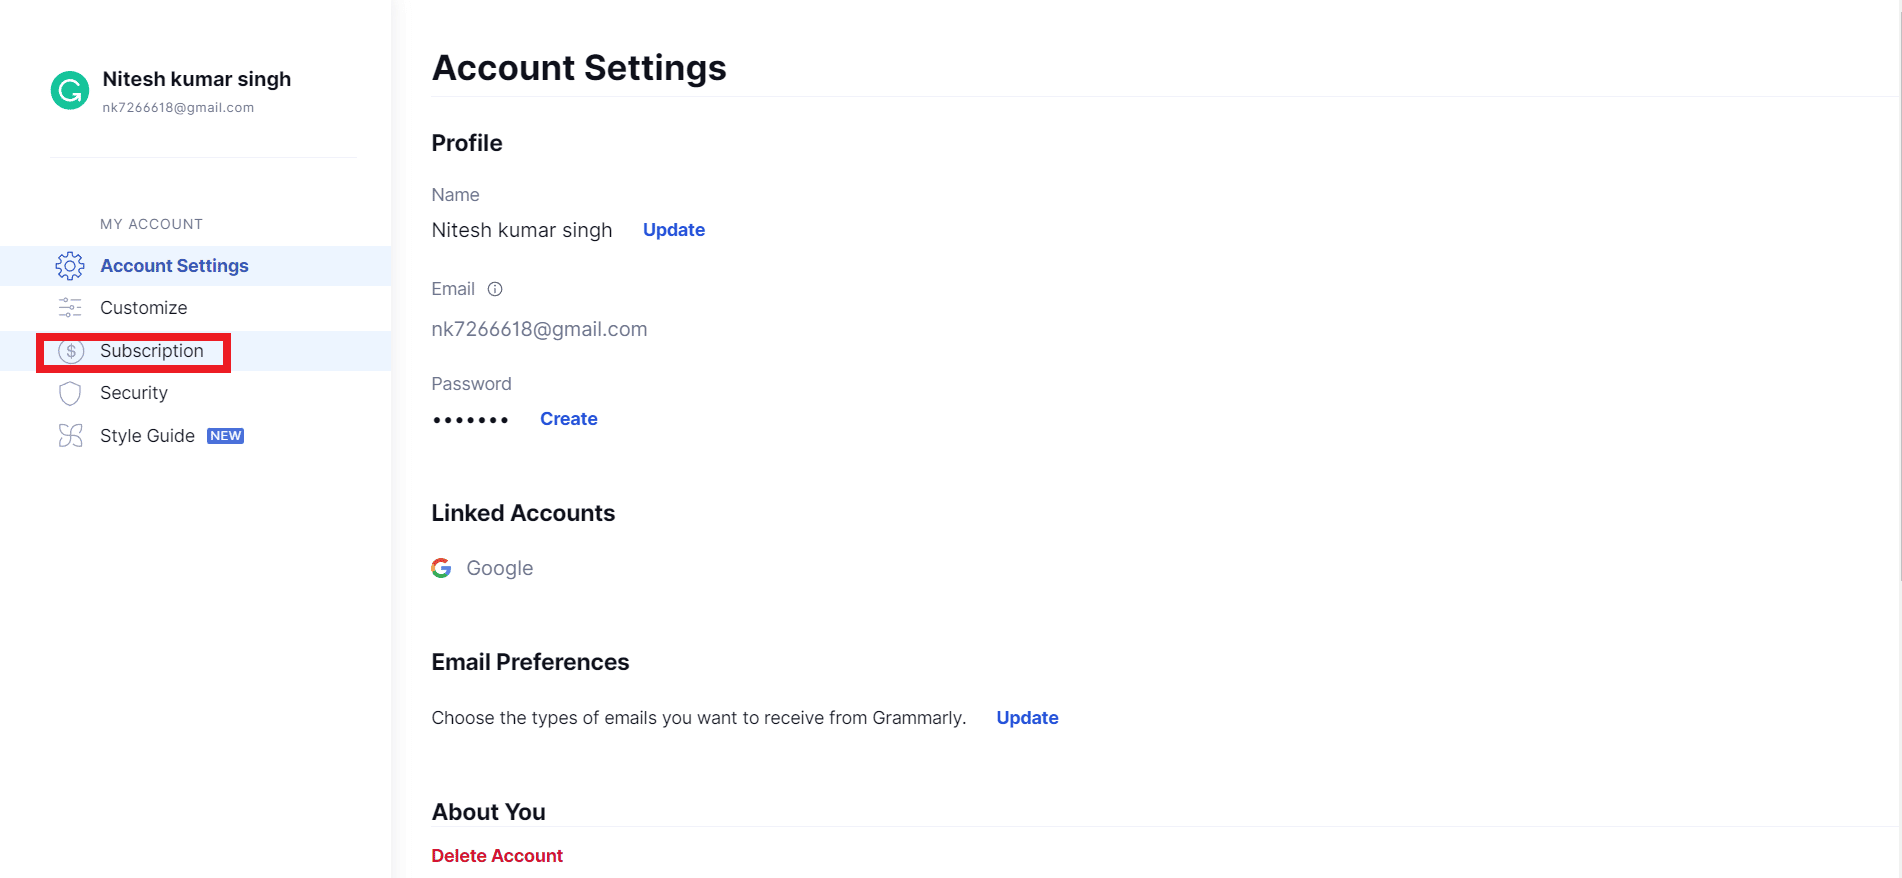1902x878 pixels.
Task: Click Create next to Password
Action: click(x=569, y=419)
